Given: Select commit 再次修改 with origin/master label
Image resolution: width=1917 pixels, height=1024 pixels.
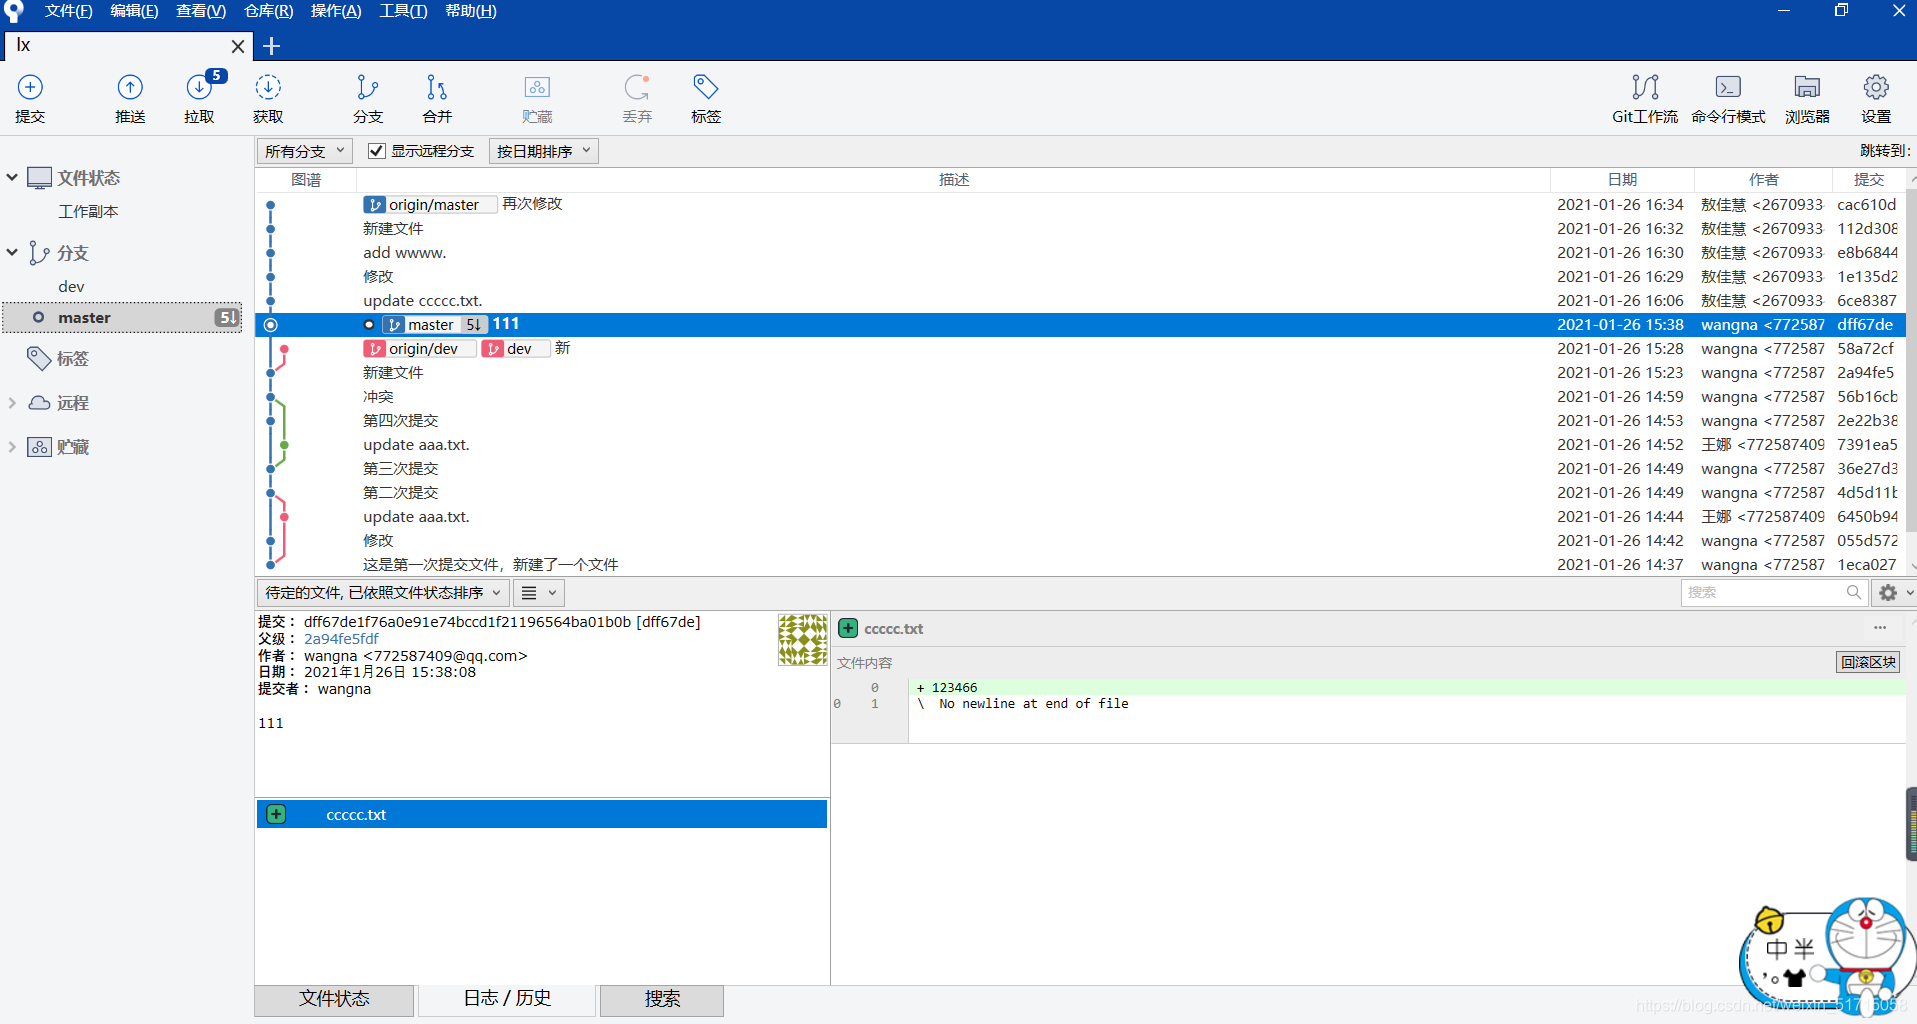Looking at the screenshot, I should click(1080, 204).
